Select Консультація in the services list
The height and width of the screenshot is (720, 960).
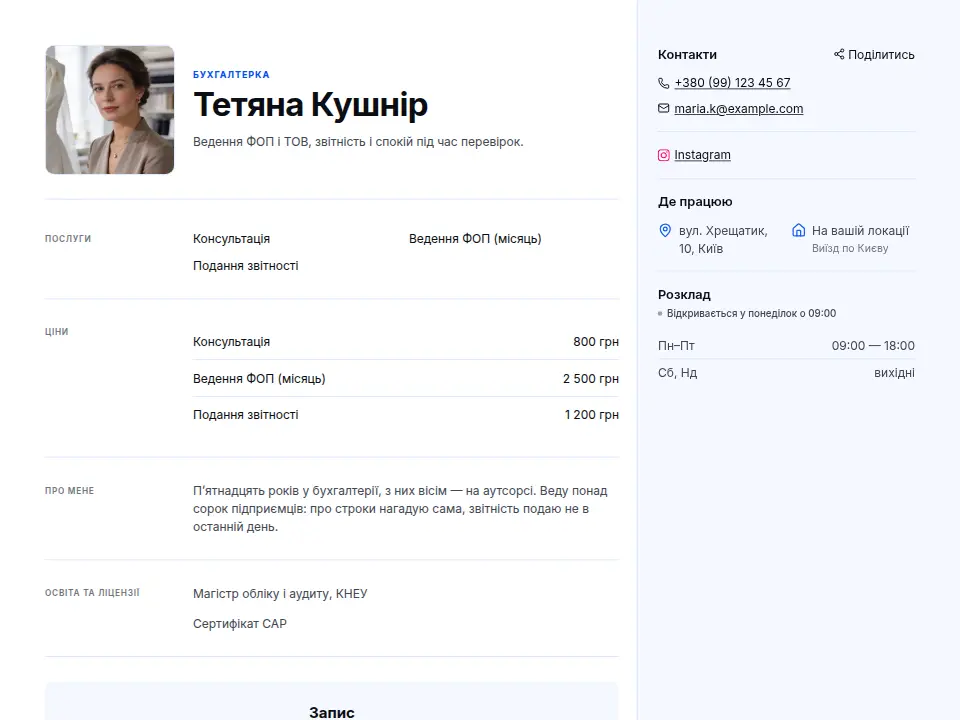tap(231, 239)
